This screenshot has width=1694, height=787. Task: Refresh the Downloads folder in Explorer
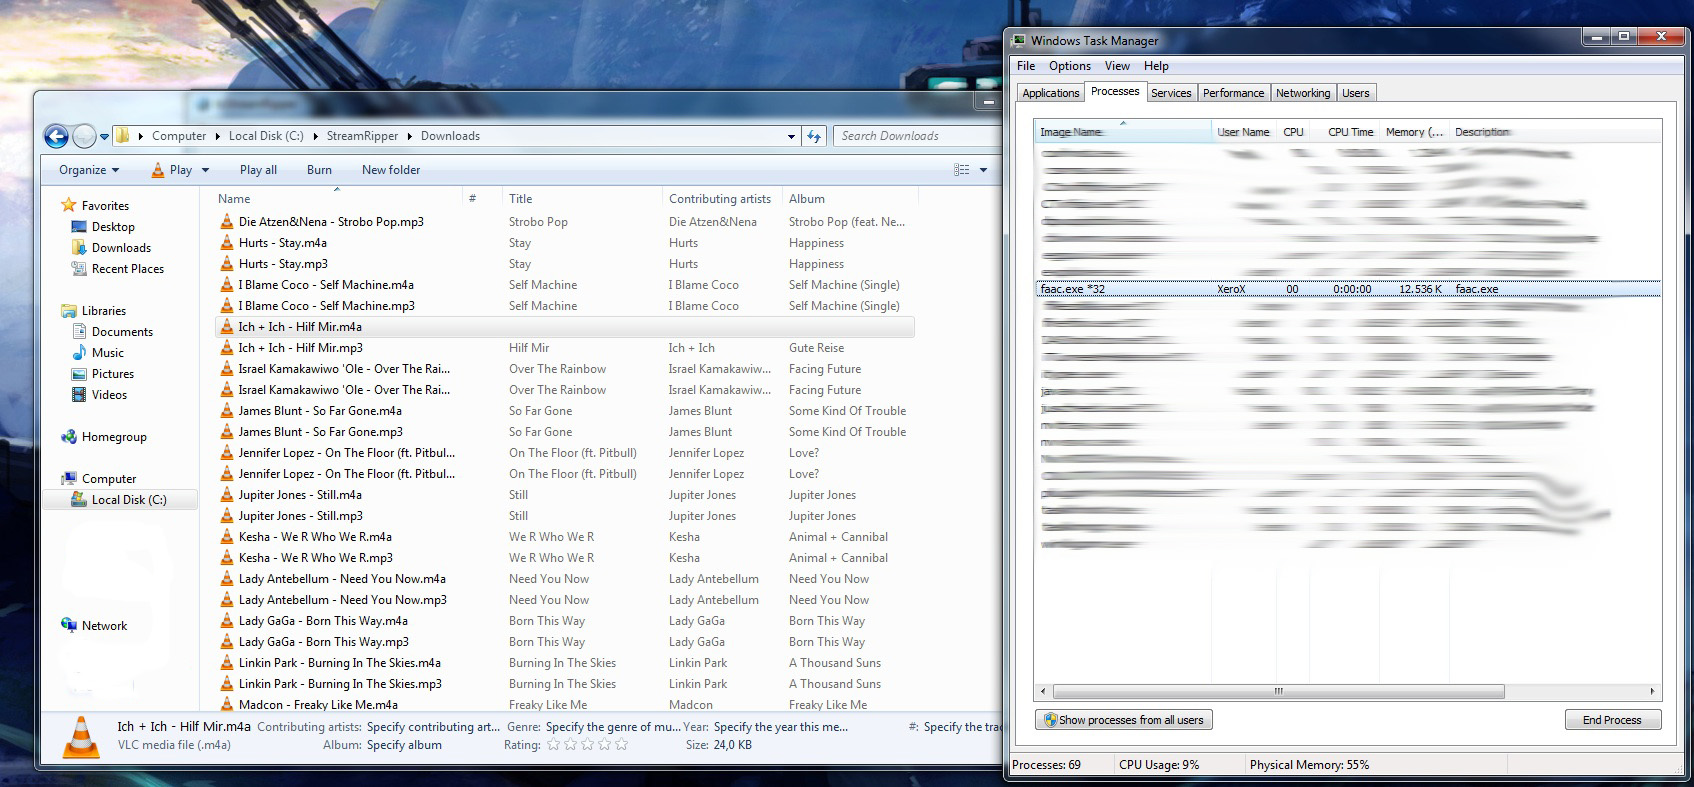click(814, 136)
